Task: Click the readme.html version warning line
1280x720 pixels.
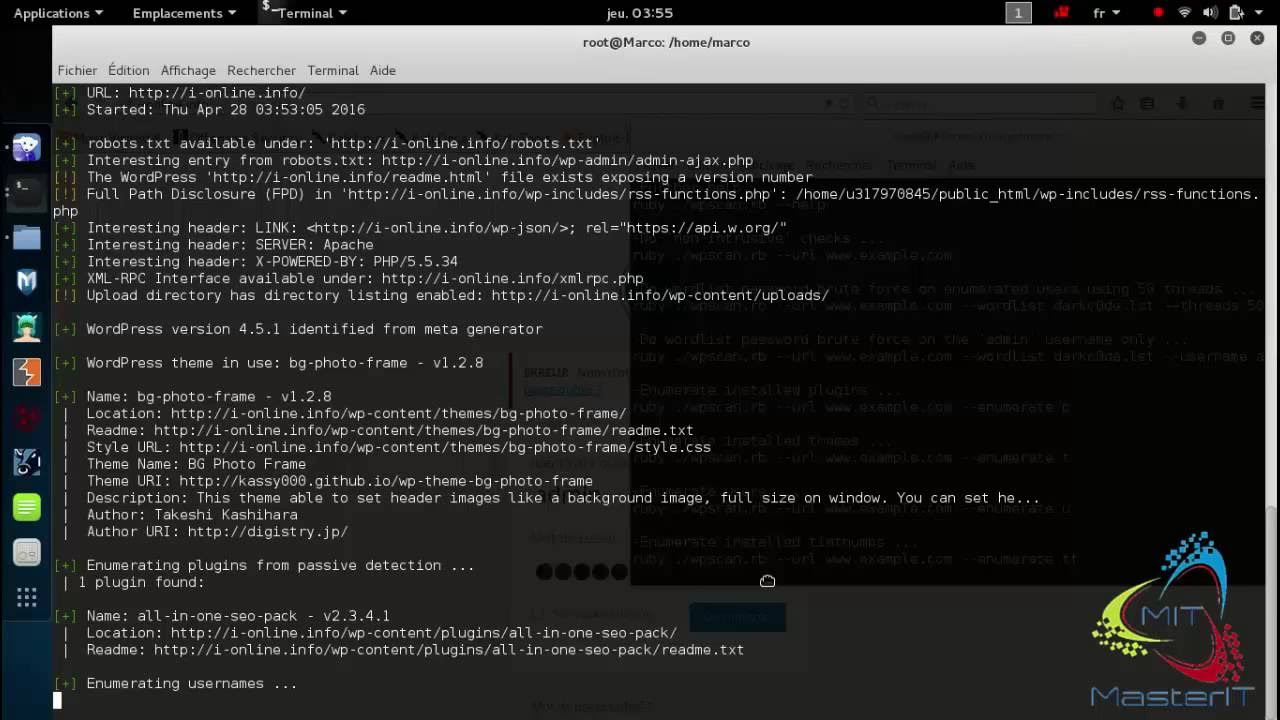Action: click(433, 177)
